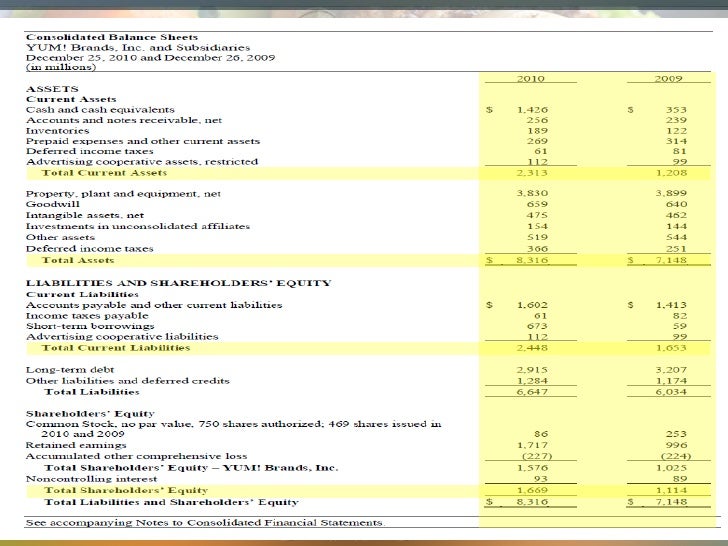The height and width of the screenshot is (546, 728).
Task: Select the 'Intangible assets, net' label
Action: pyautogui.click(x=85, y=215)
